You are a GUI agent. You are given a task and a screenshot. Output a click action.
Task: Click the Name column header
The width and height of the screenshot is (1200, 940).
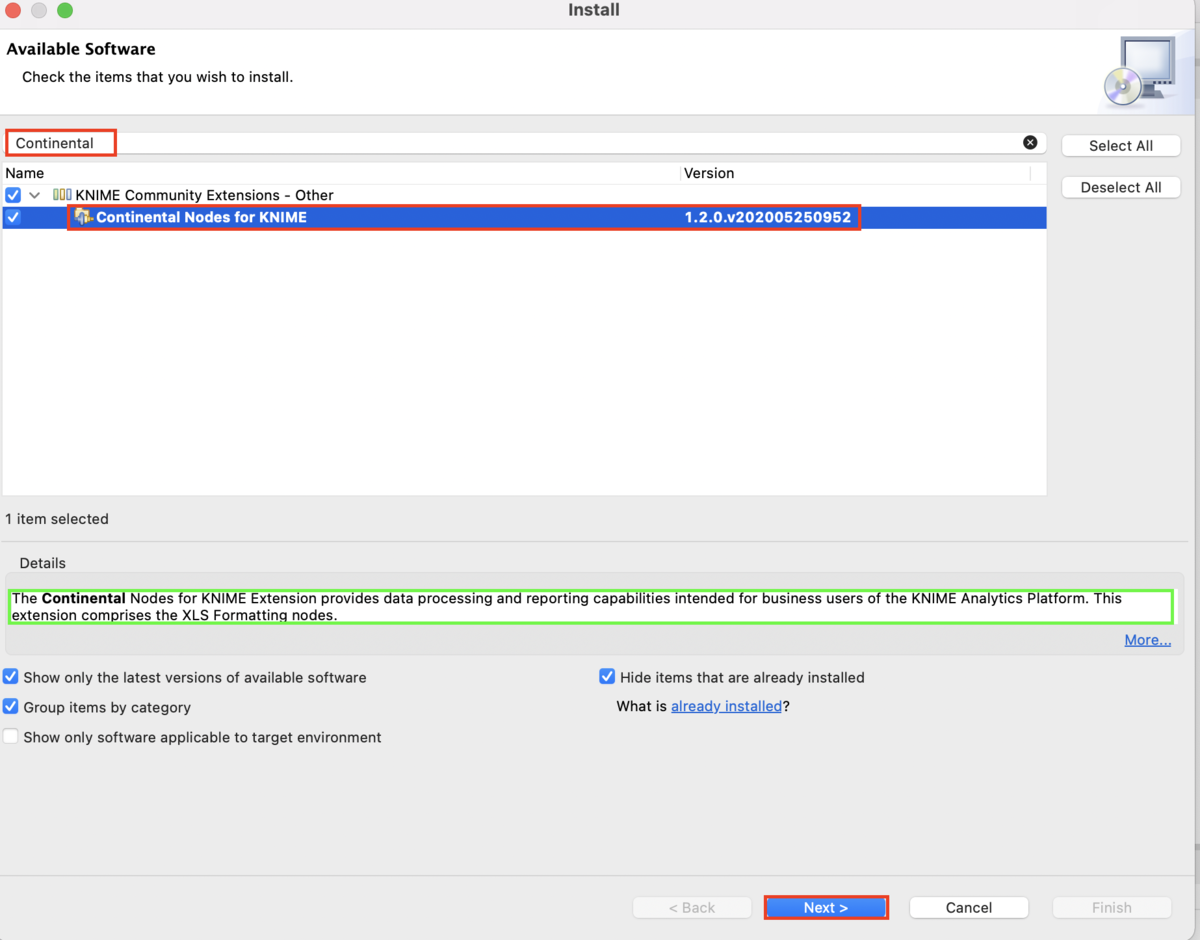coord(340,173)
